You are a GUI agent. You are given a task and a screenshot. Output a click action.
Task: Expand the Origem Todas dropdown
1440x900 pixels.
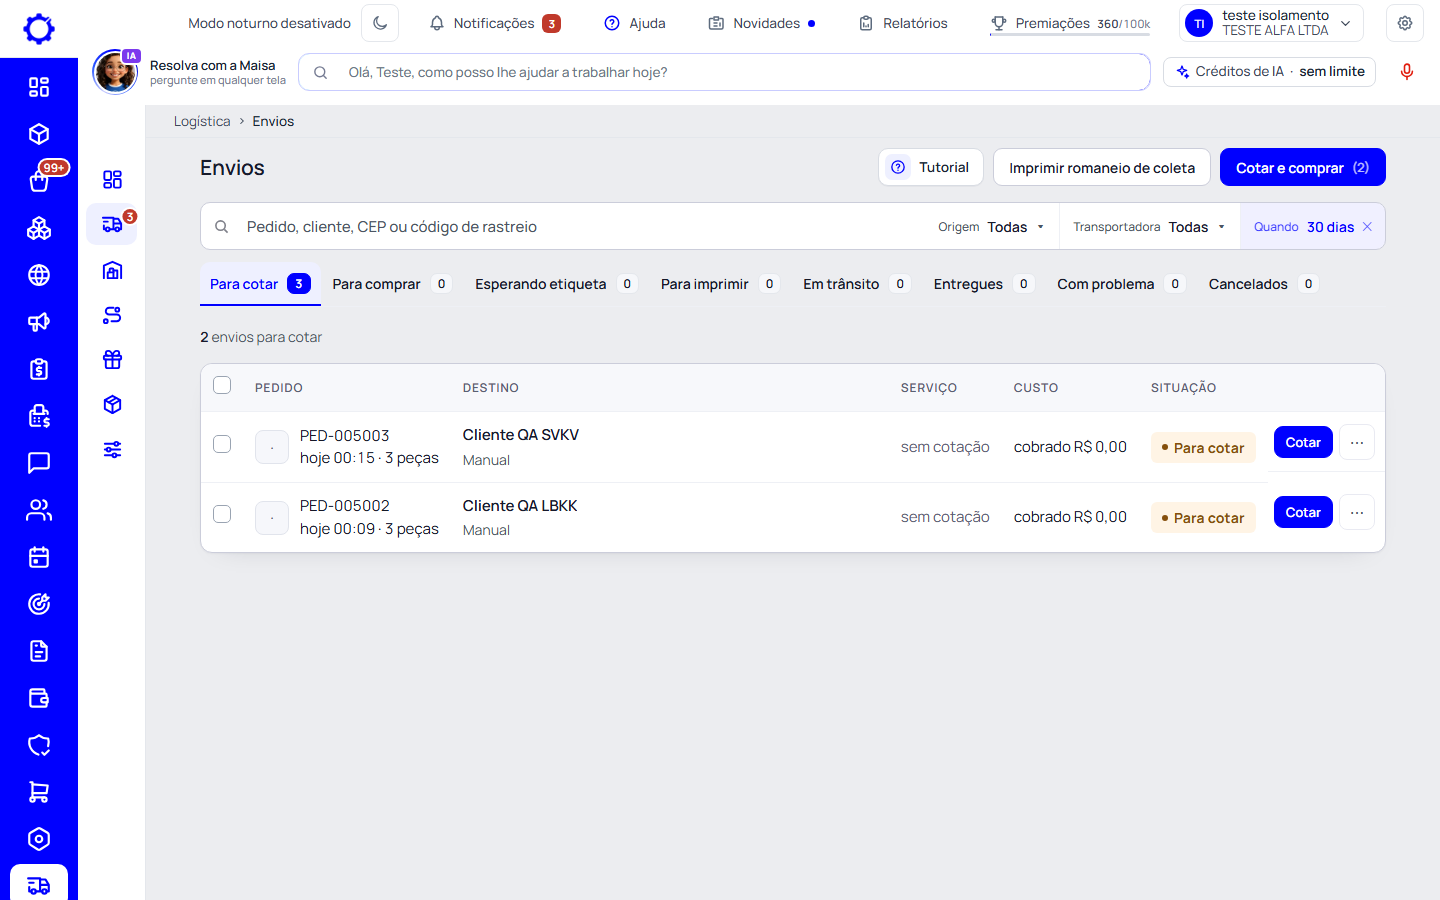pyautogui.click(x=991, y=227)
